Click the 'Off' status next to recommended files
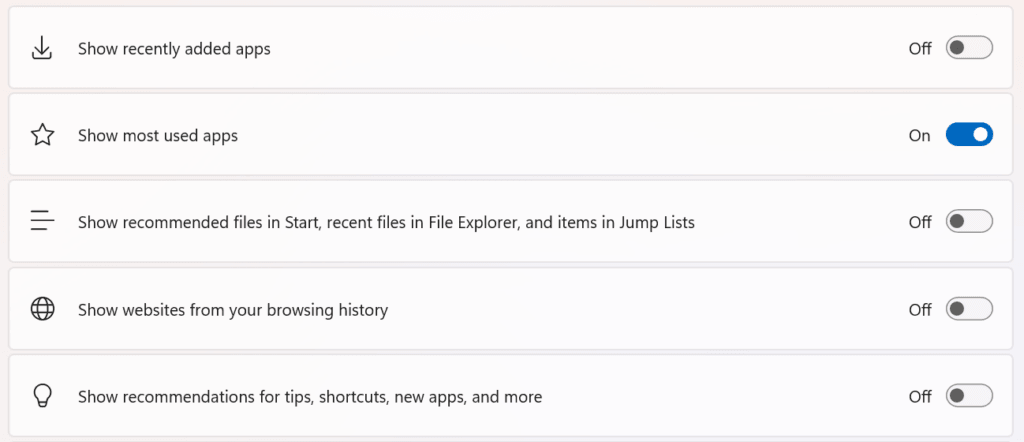1024x442 pixels. pos(920,222)
